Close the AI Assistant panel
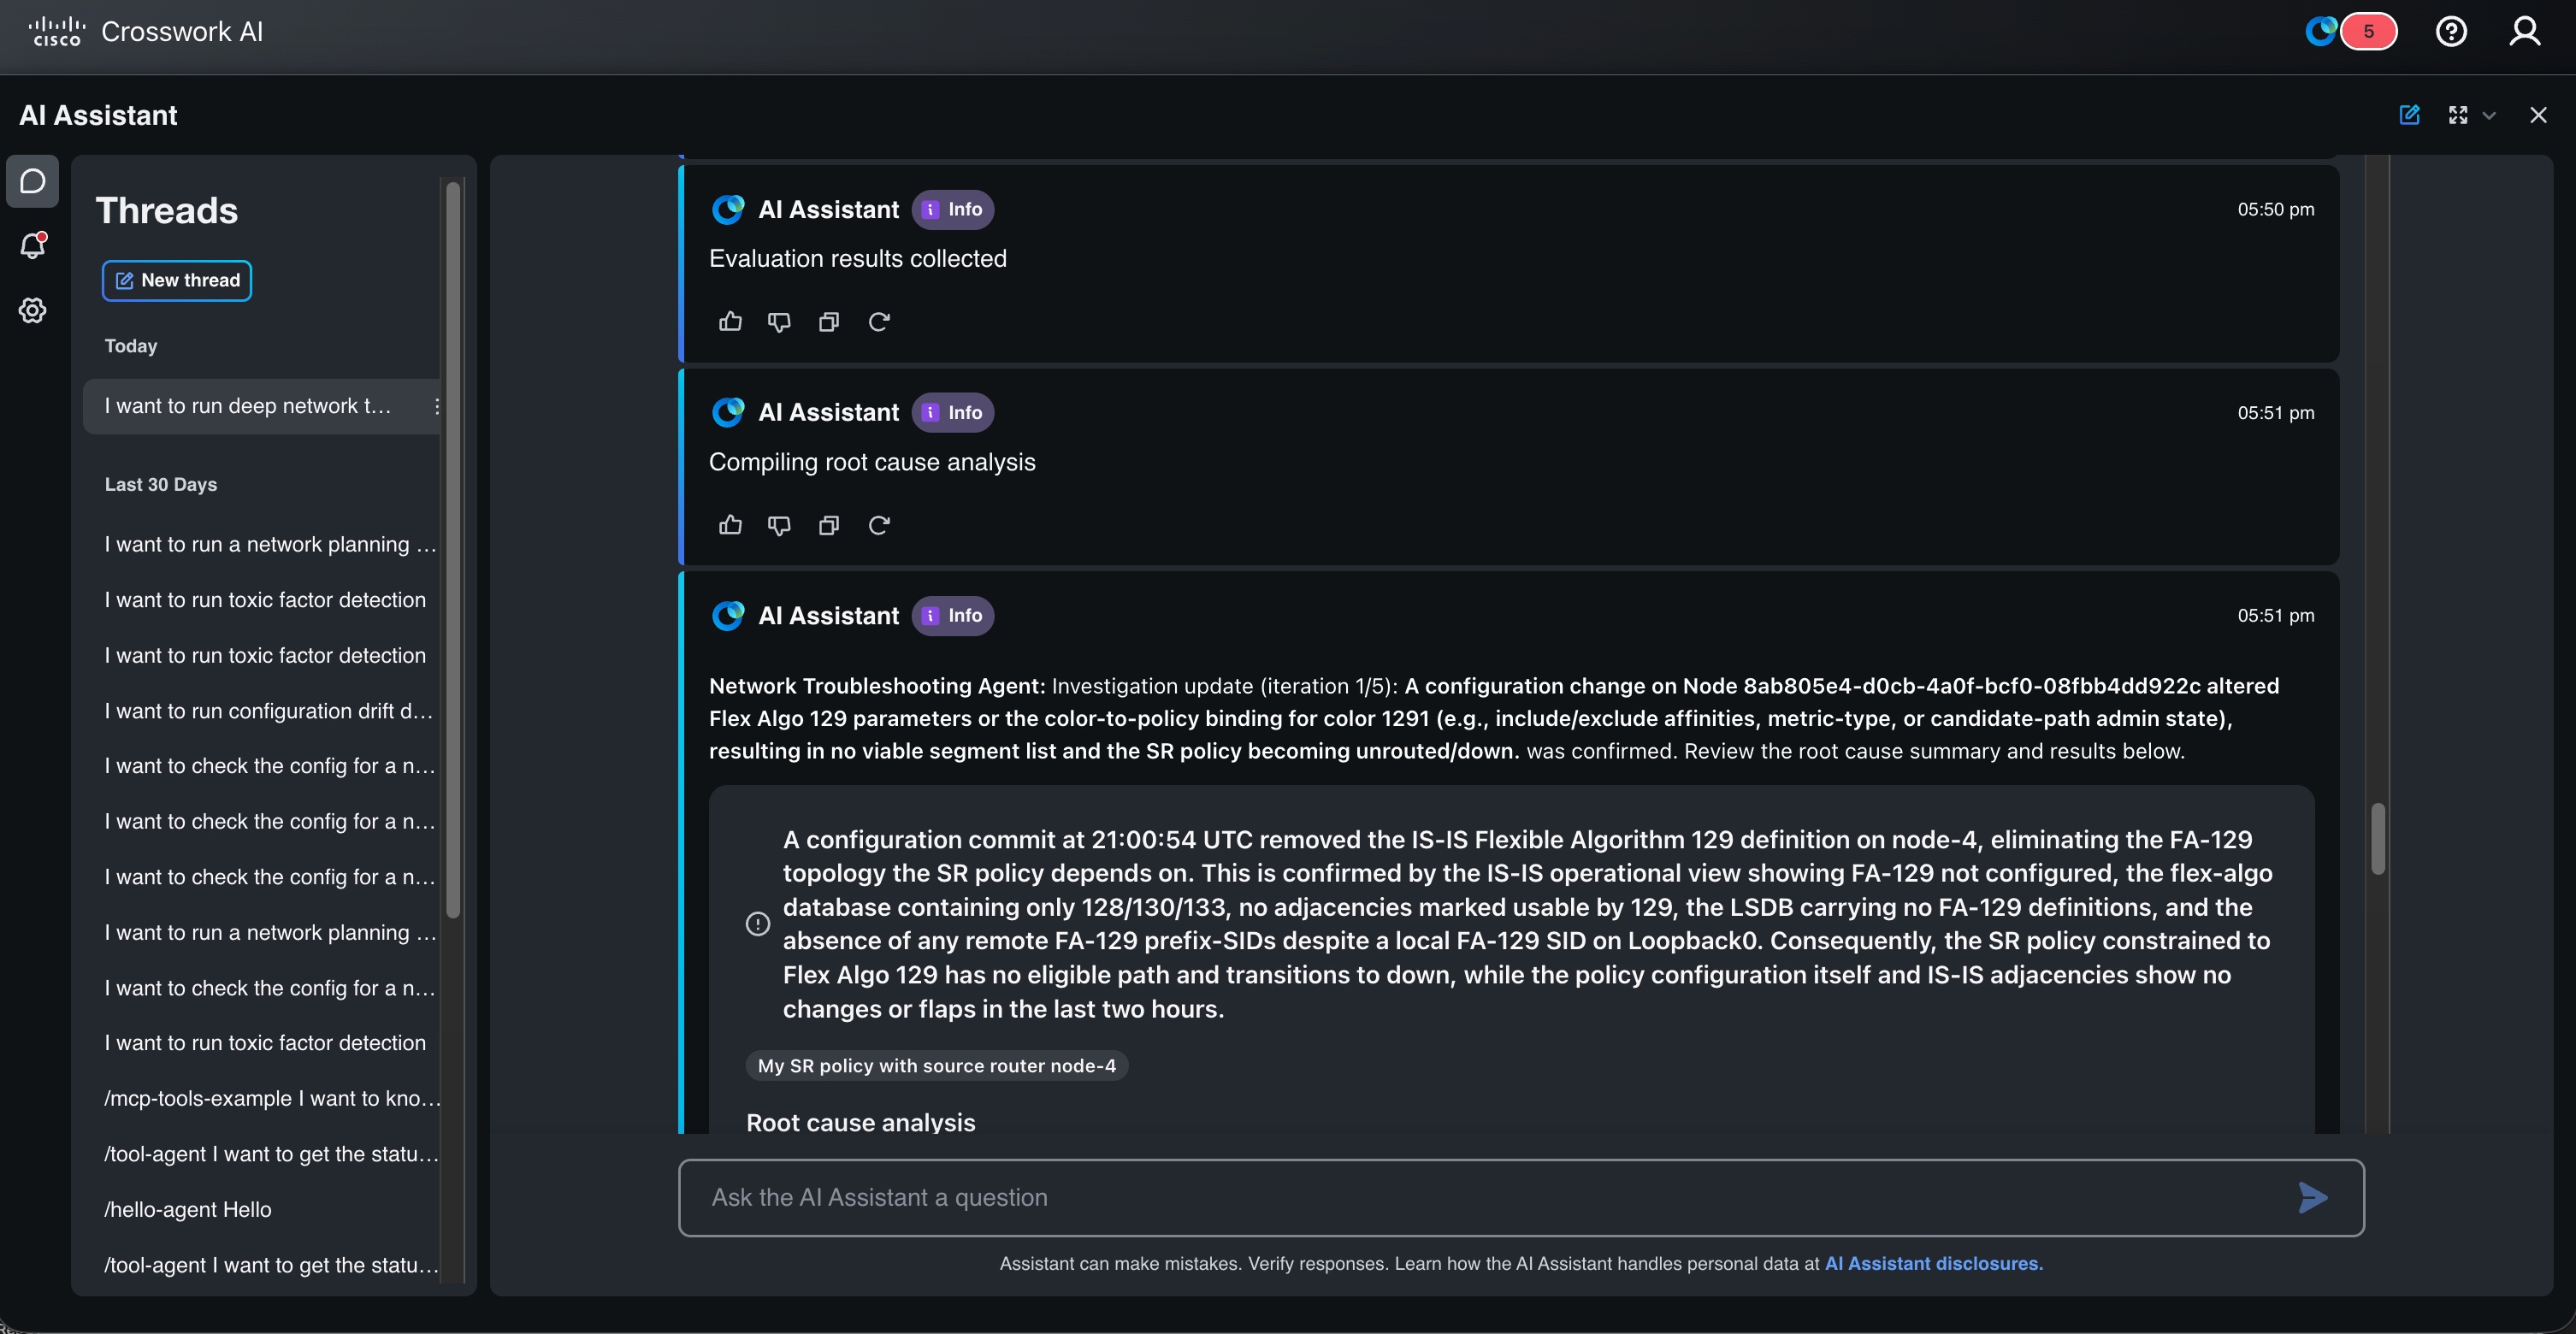 pos(2538,115)
